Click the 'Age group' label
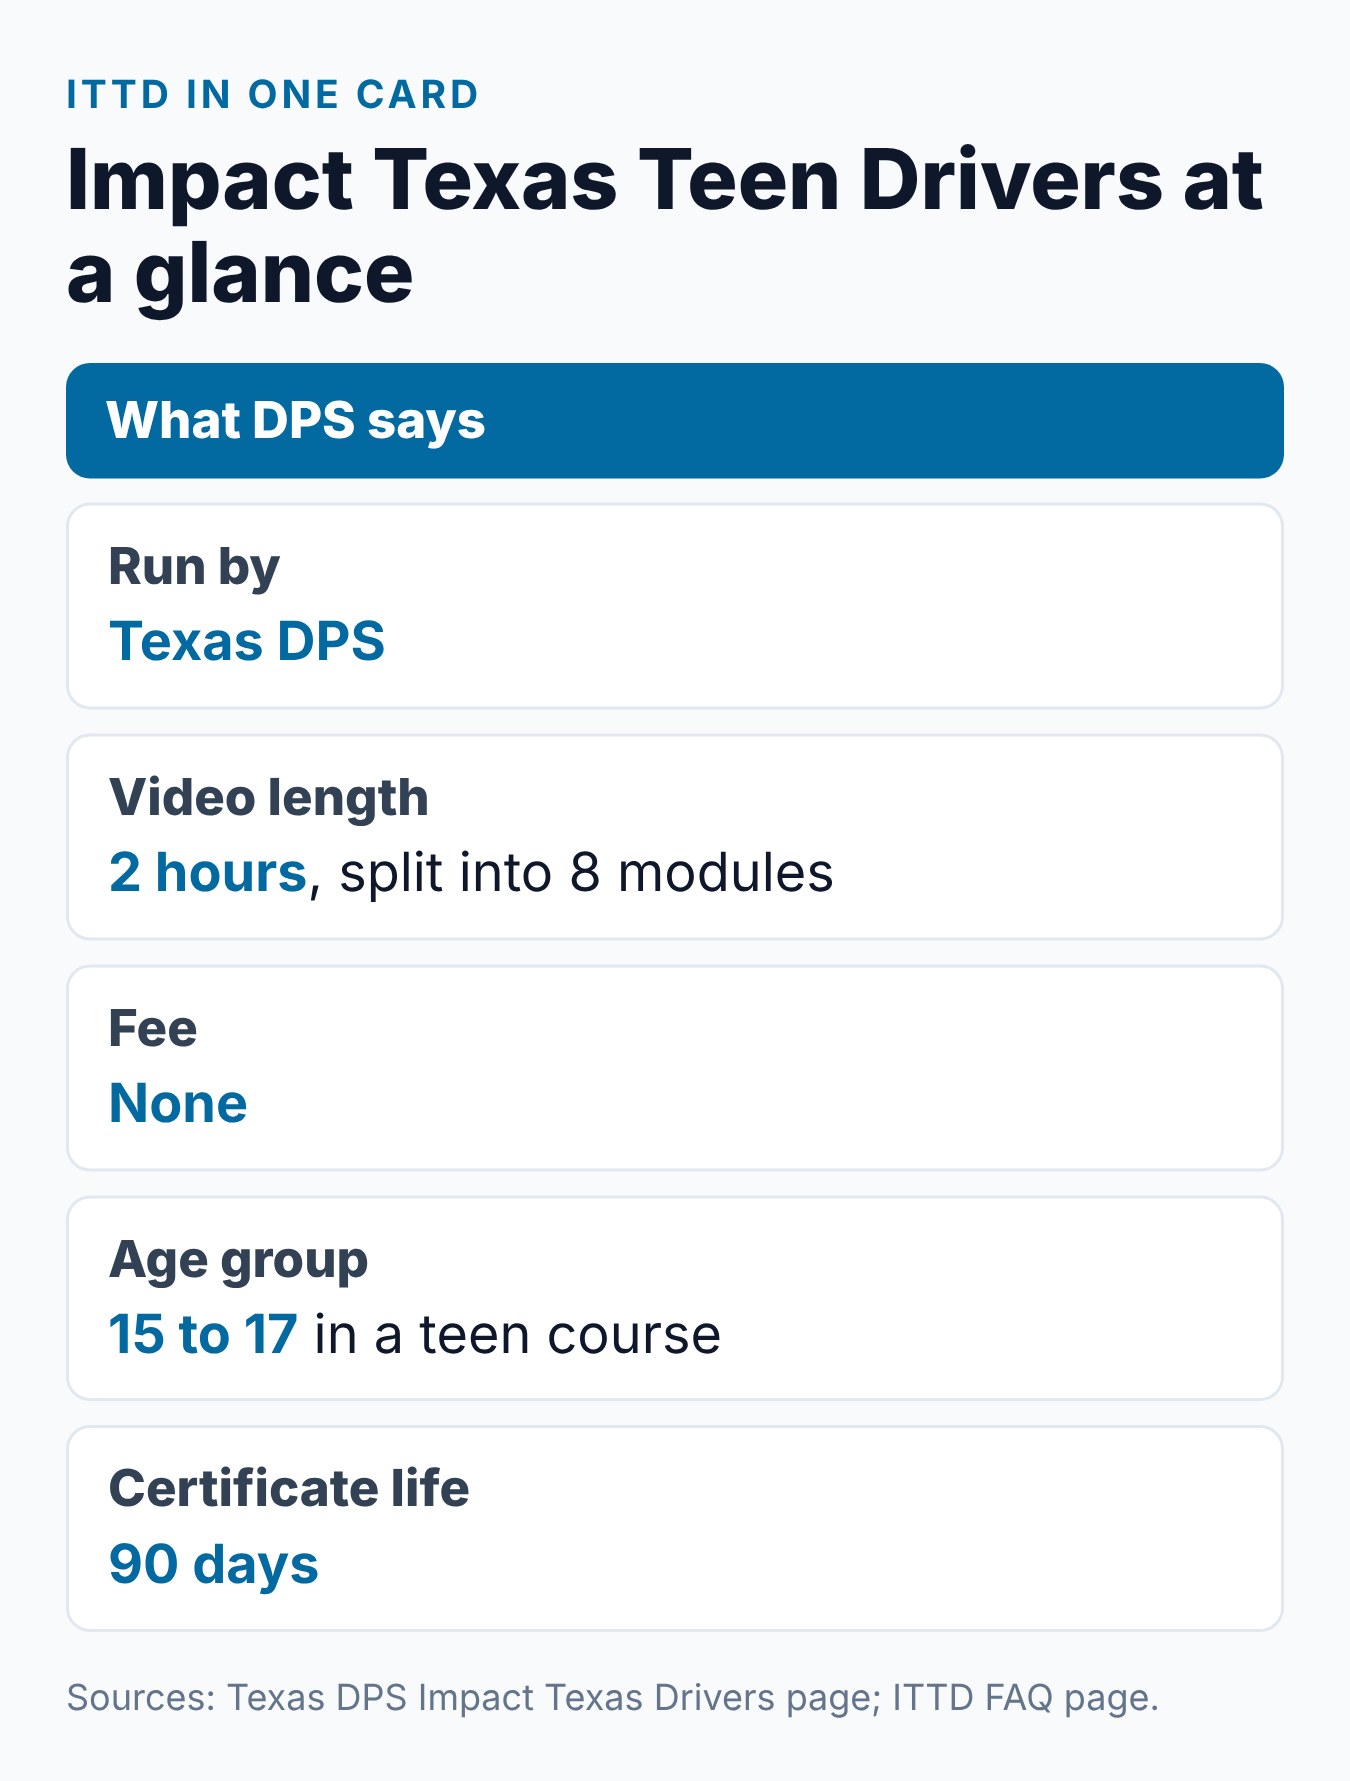The height and width of the screenshot is (1781, 1350). click(x=239, y=1260)
